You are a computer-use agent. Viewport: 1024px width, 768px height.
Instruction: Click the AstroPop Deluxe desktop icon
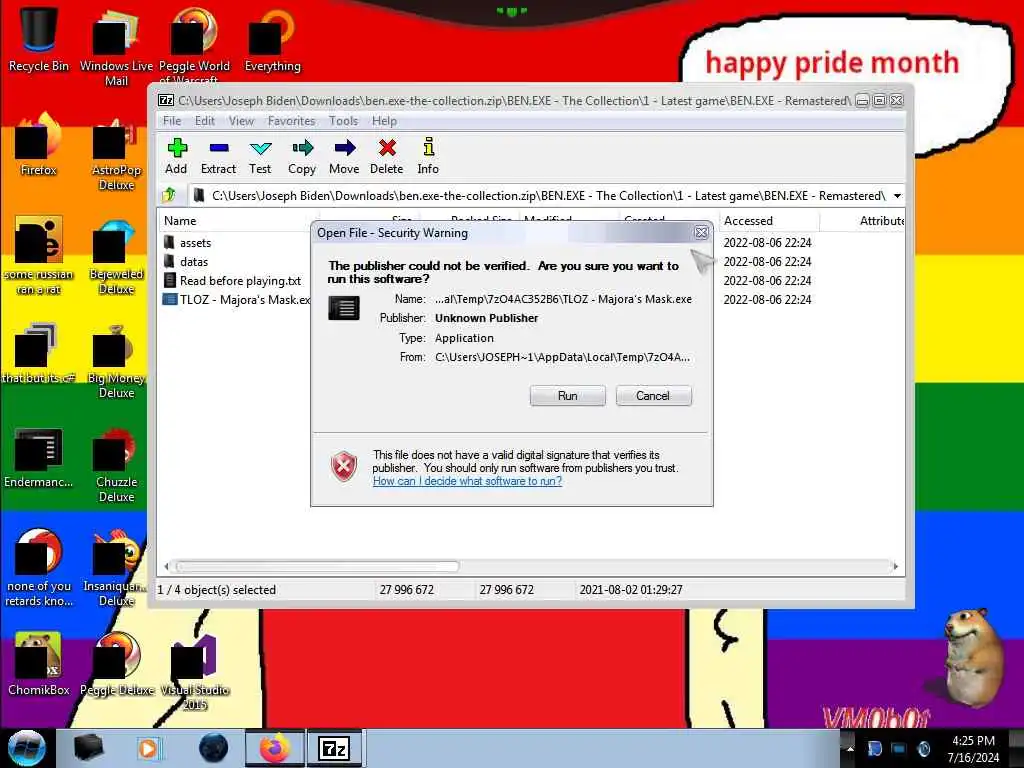point(116,152)
